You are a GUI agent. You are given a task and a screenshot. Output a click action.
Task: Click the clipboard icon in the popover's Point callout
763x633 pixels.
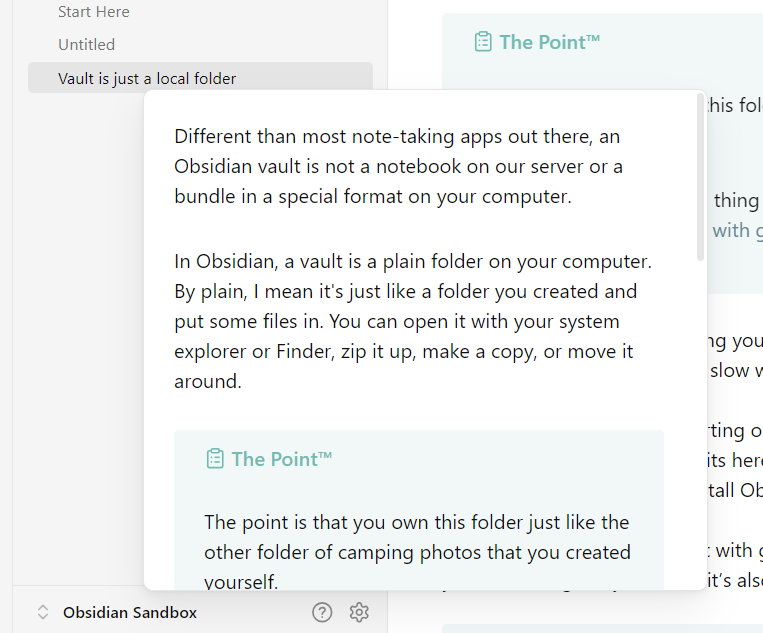[215, 459]
